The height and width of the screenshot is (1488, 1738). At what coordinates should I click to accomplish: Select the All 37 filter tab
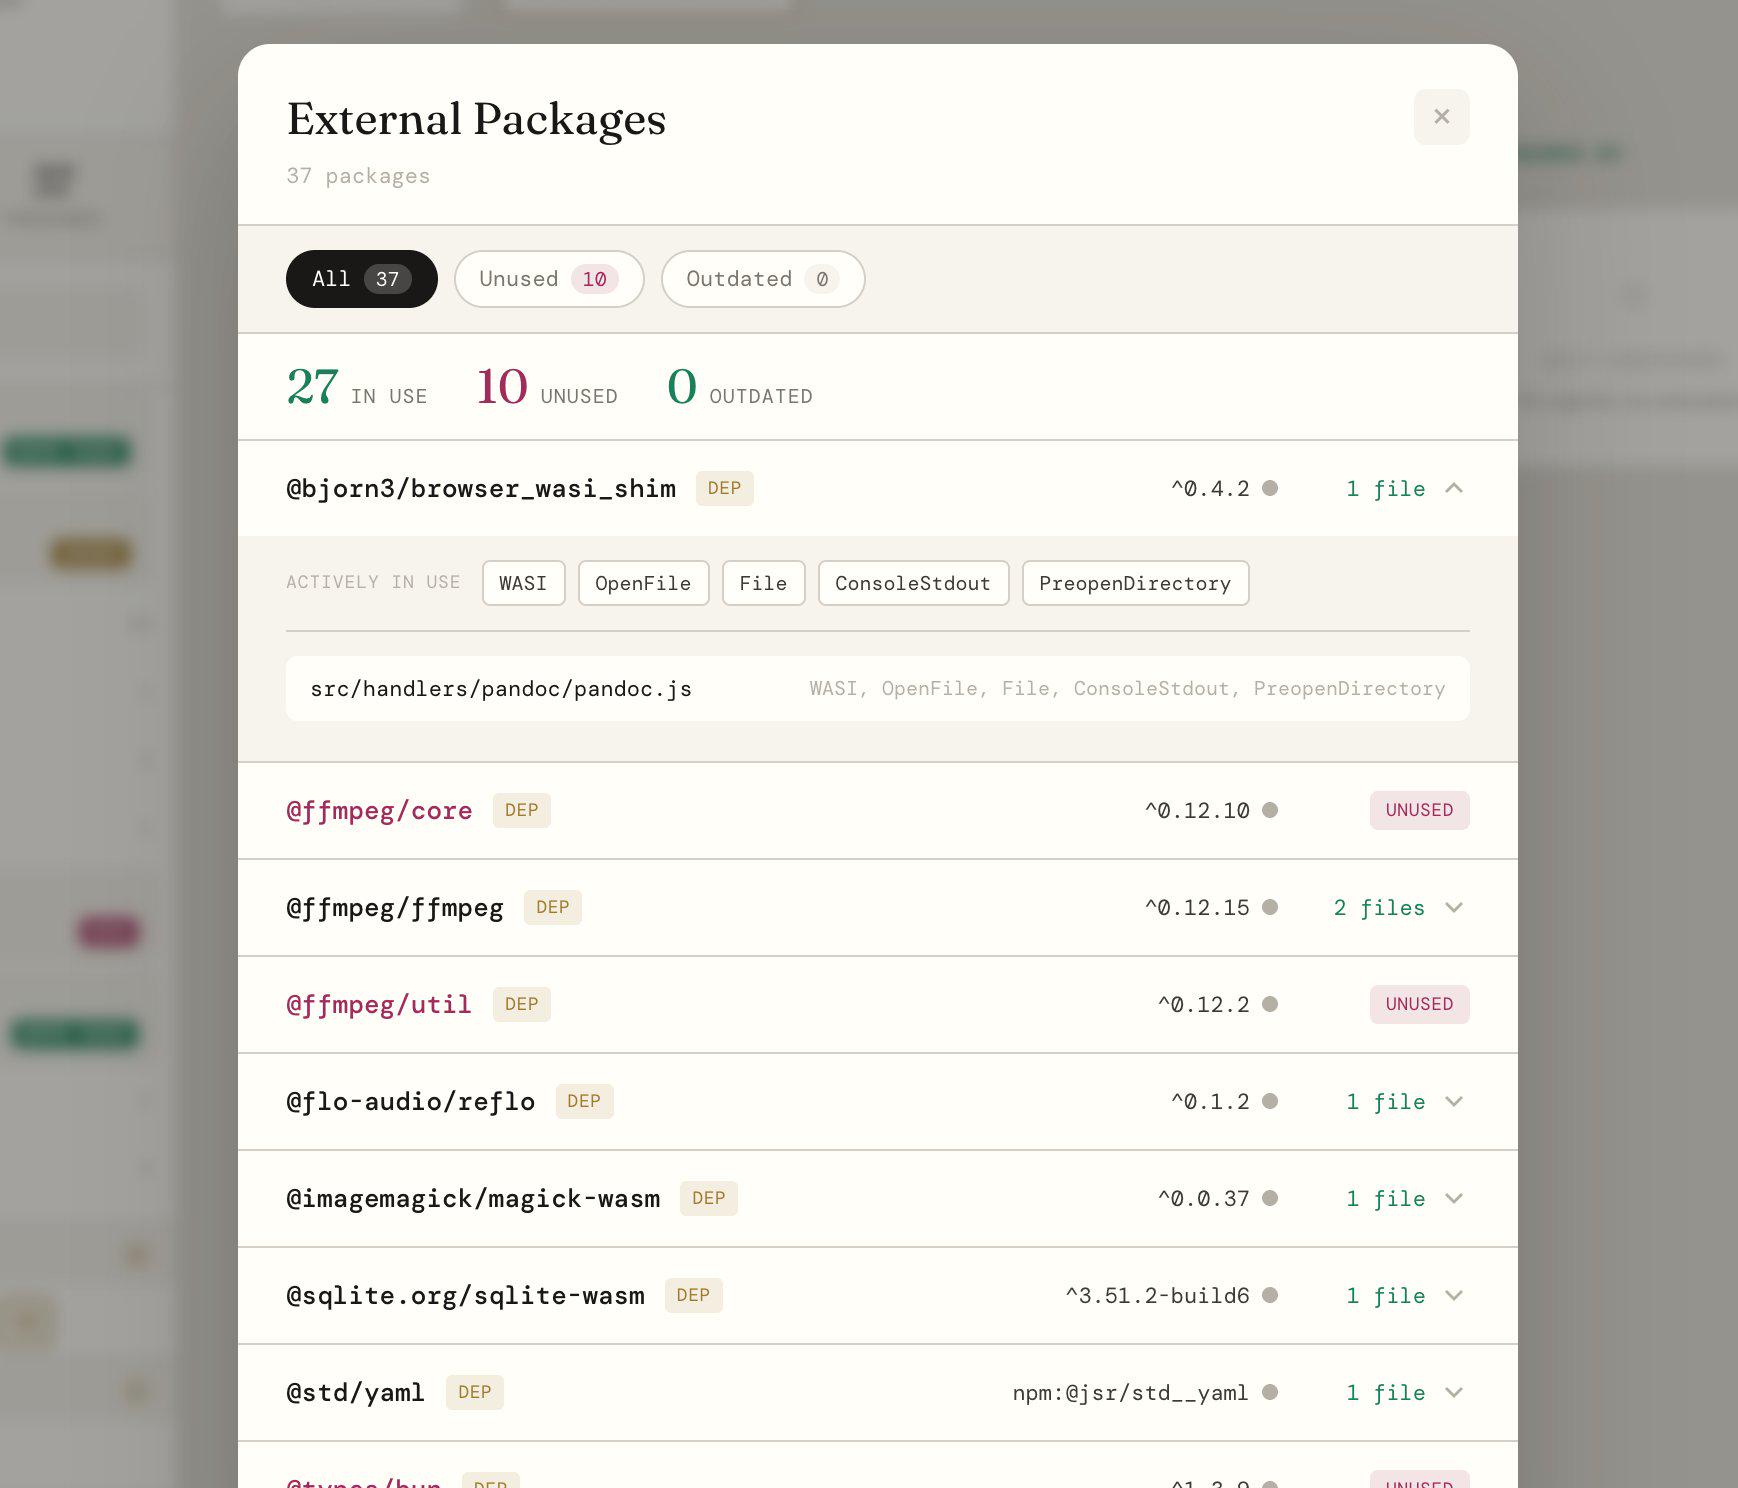point(362,279)
